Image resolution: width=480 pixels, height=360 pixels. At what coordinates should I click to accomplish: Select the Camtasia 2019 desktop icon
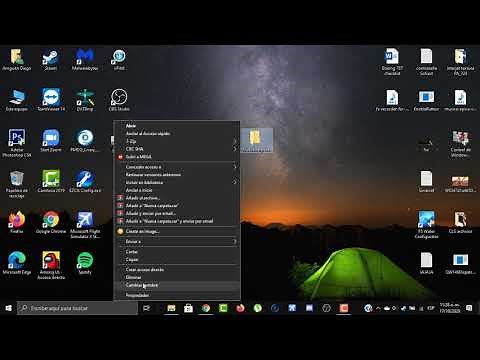(51, 182)
